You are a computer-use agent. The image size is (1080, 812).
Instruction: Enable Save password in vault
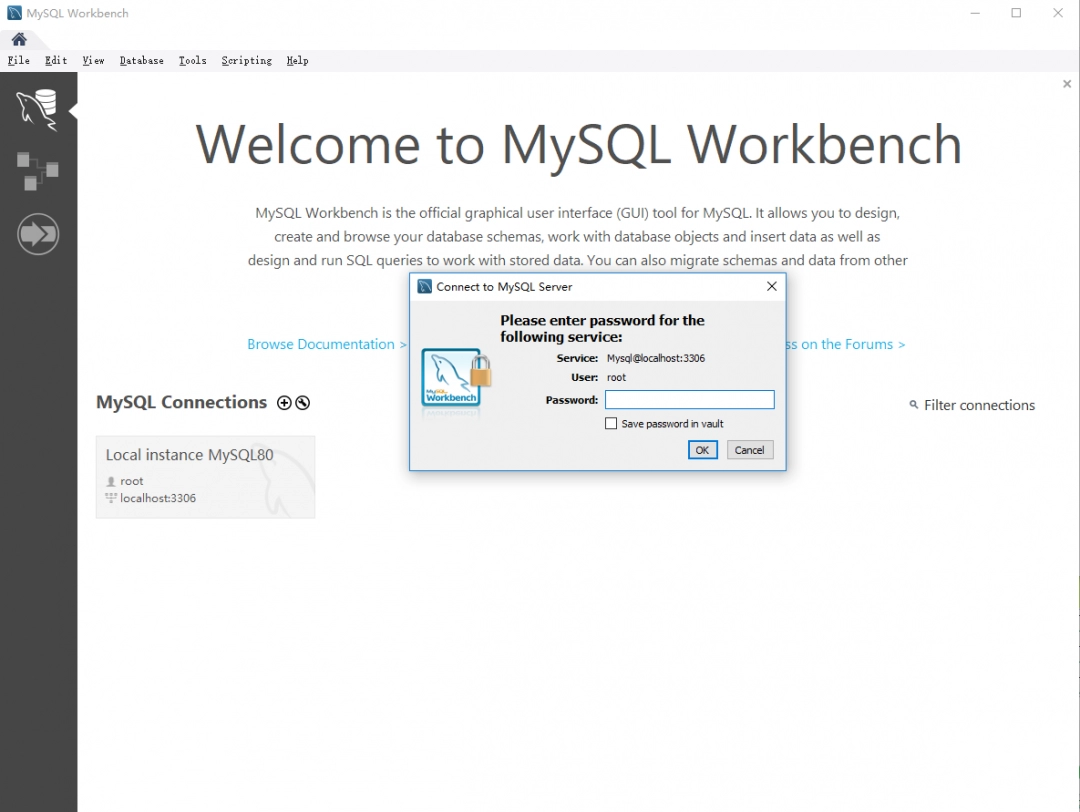611,423
